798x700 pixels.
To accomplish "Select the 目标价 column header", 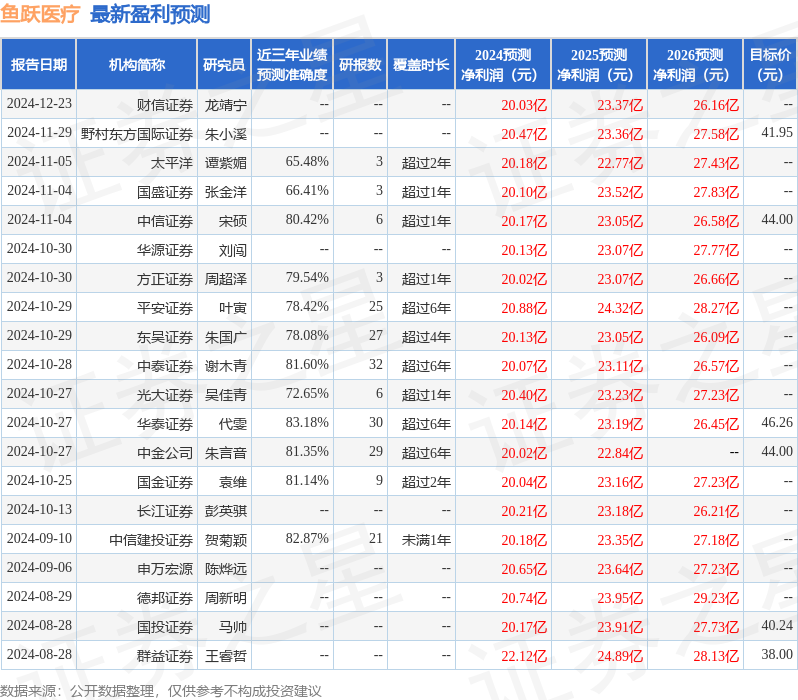I will tap(770, 65).
